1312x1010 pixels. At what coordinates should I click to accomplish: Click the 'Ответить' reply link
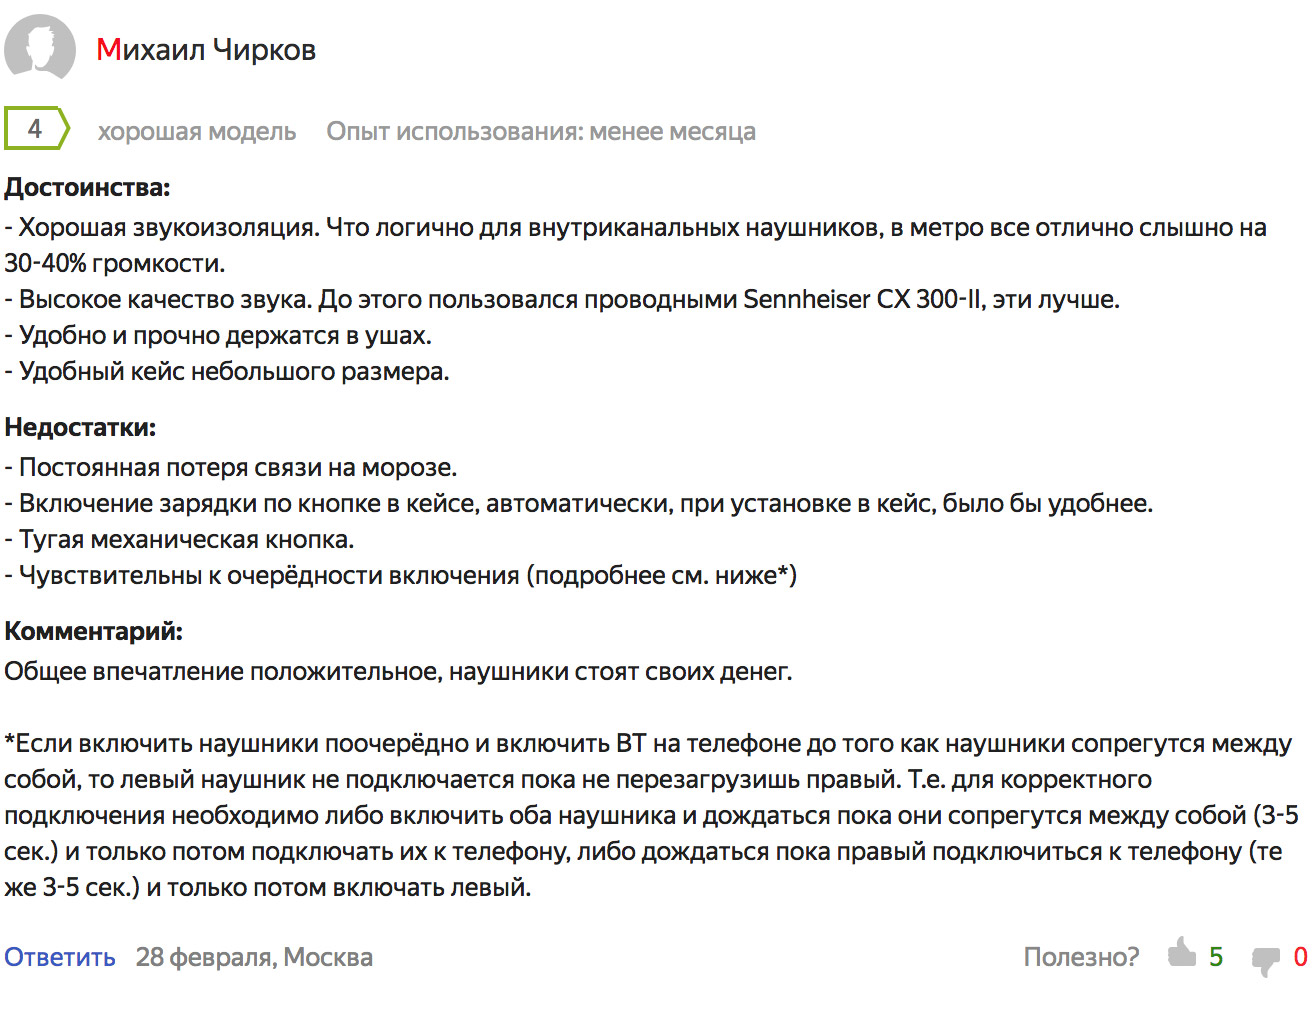click(x=60, y=957)
